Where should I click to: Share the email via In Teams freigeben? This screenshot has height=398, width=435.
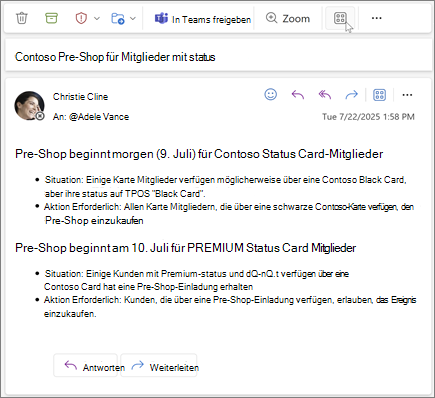point(203,19)
